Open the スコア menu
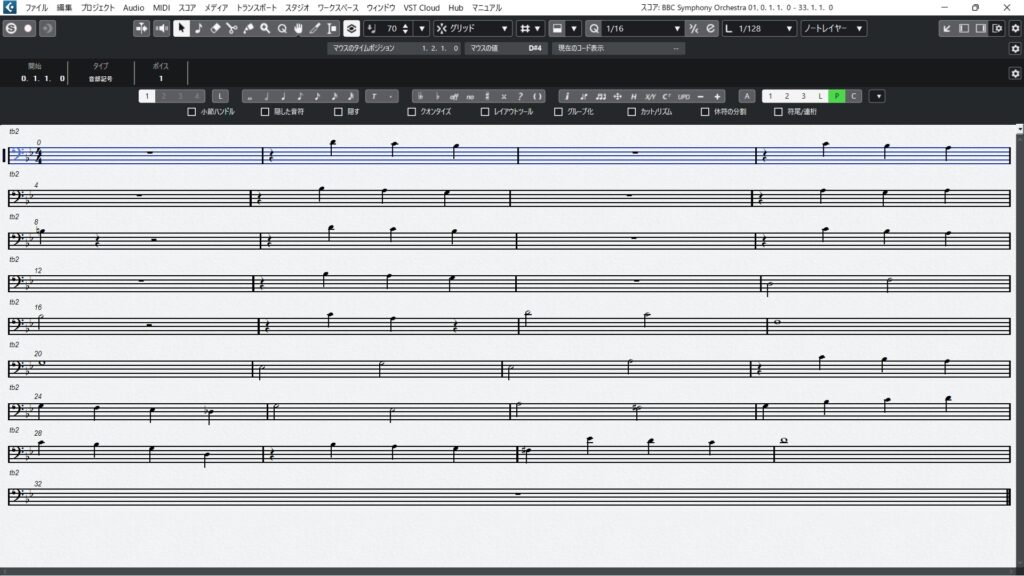 pos(187,7)
